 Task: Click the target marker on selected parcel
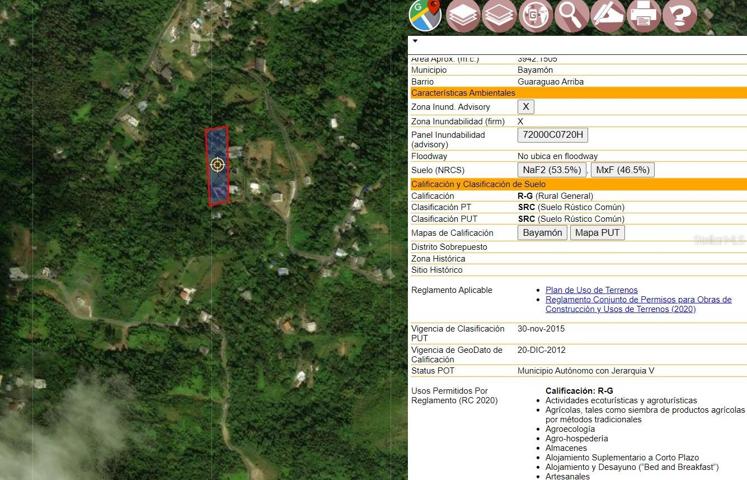point(217,165)
